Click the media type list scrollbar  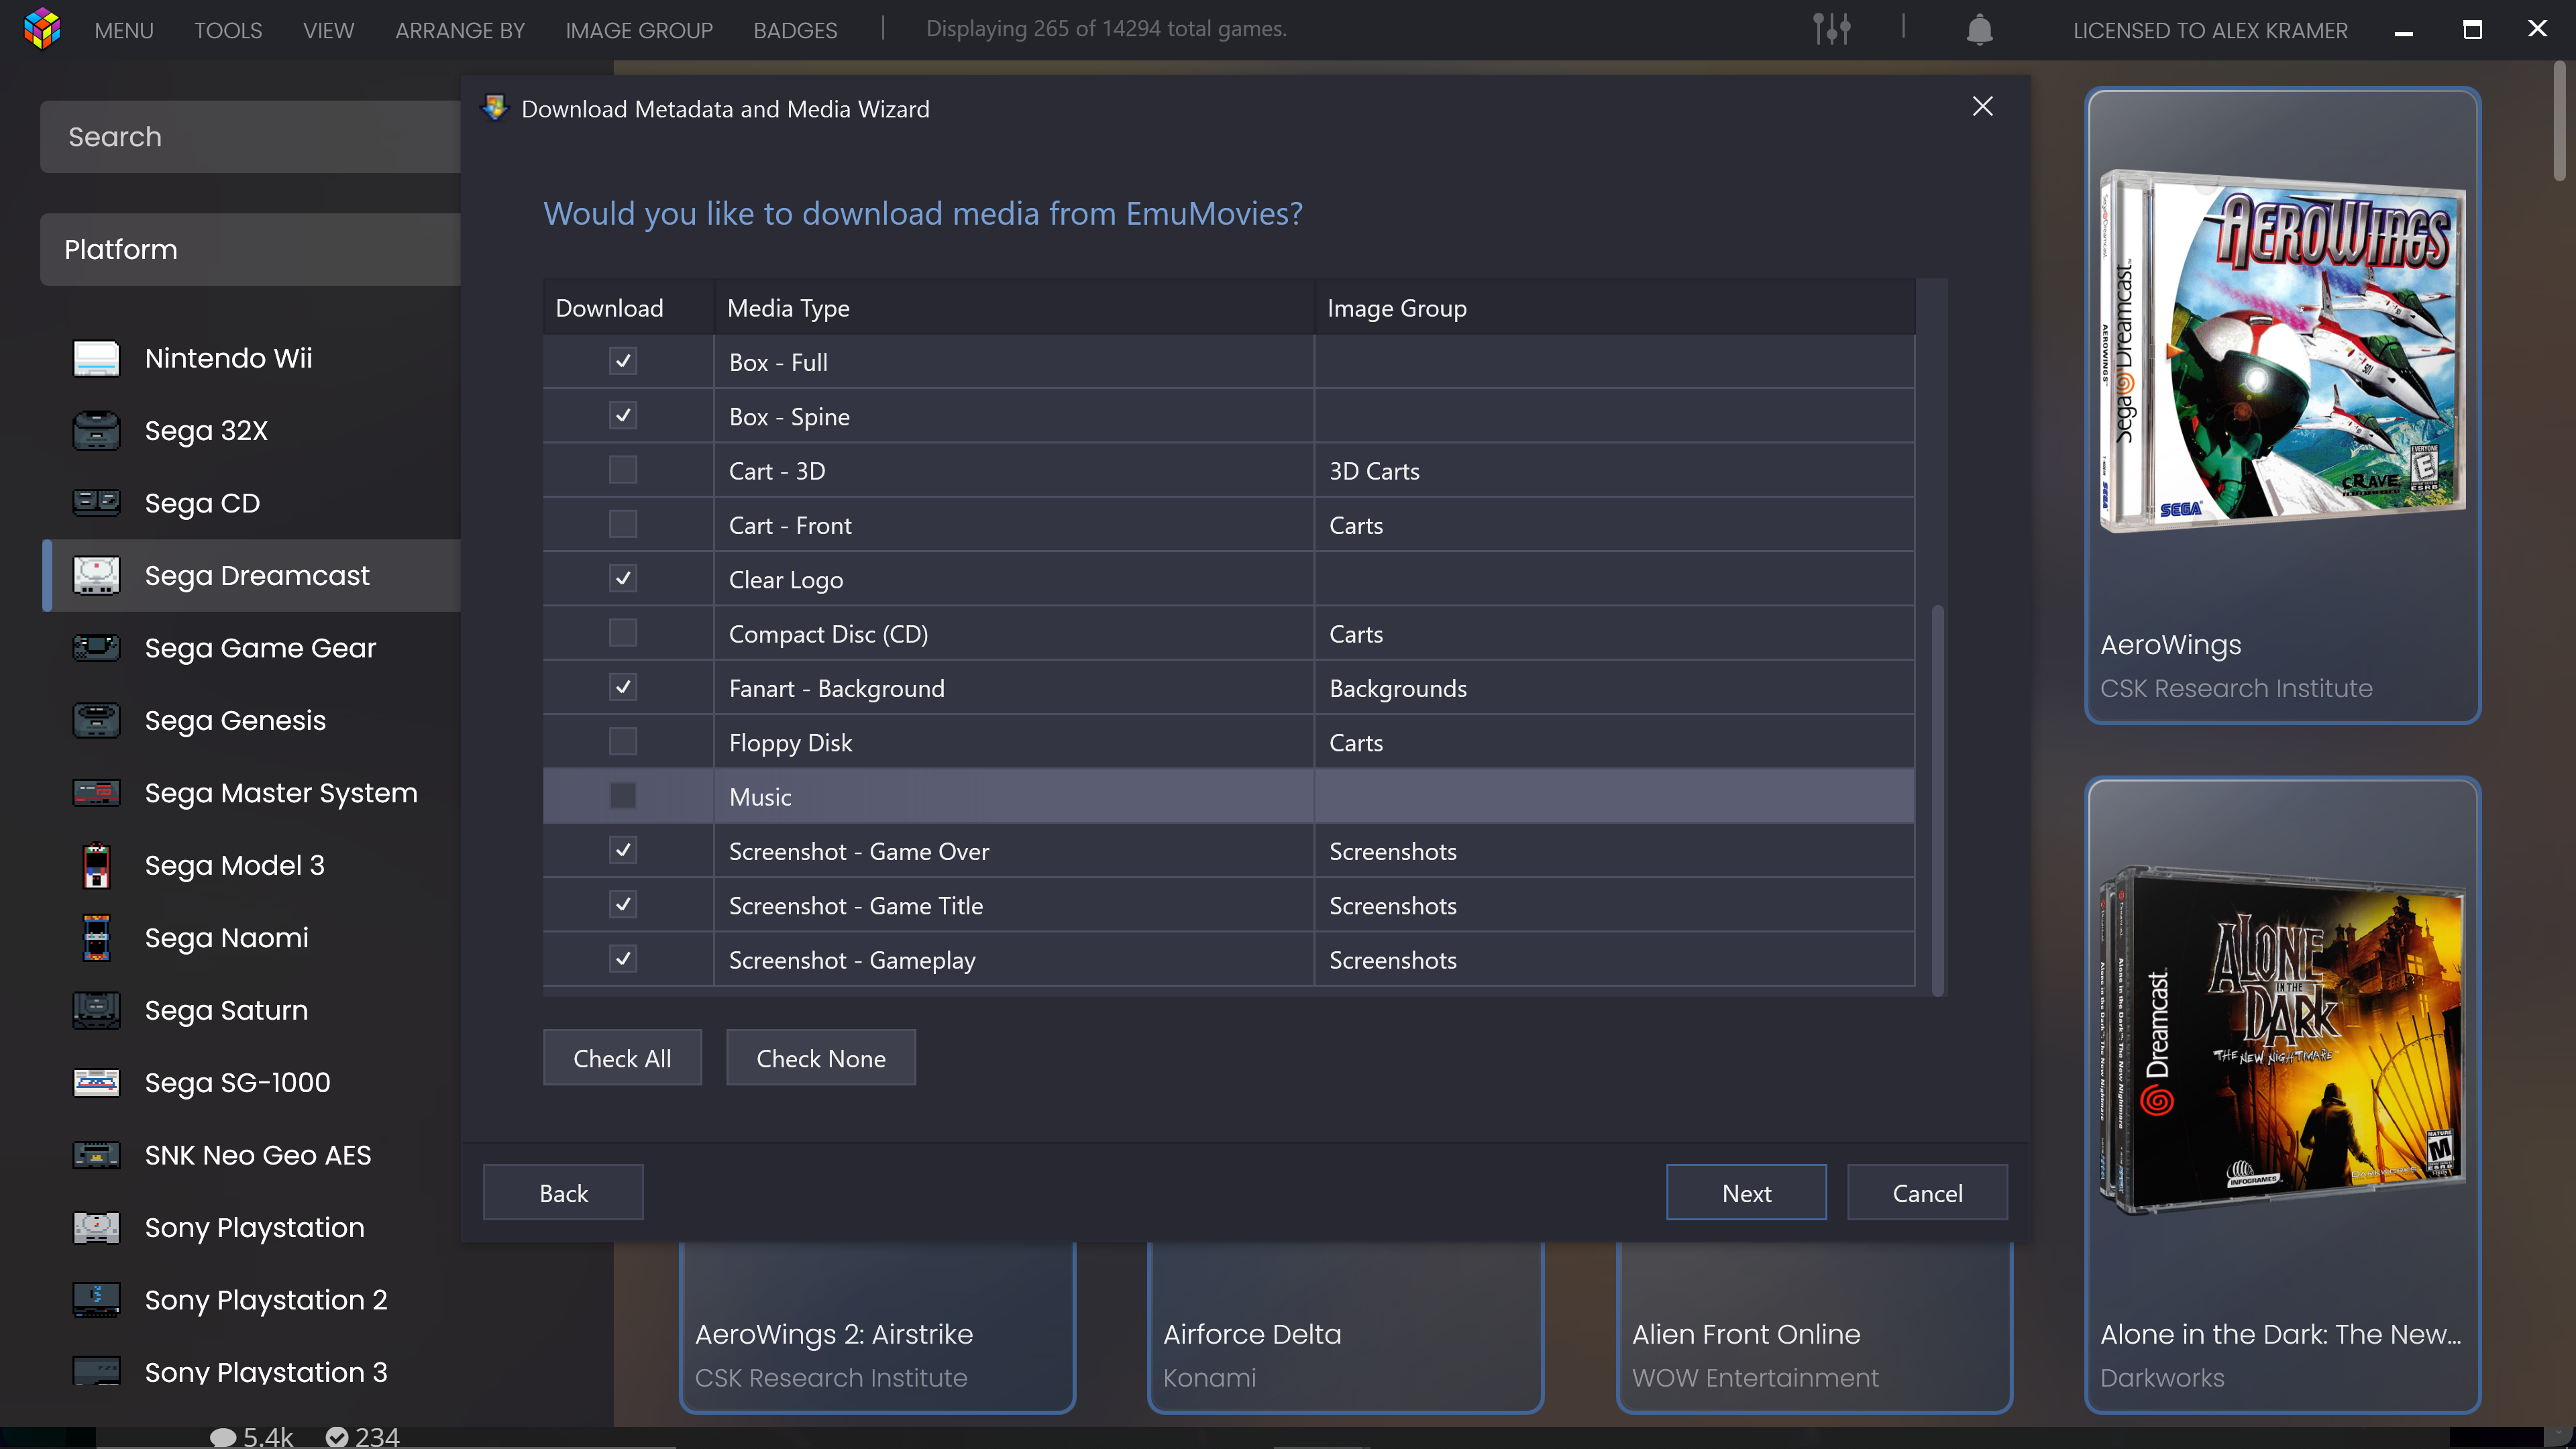1938,800
